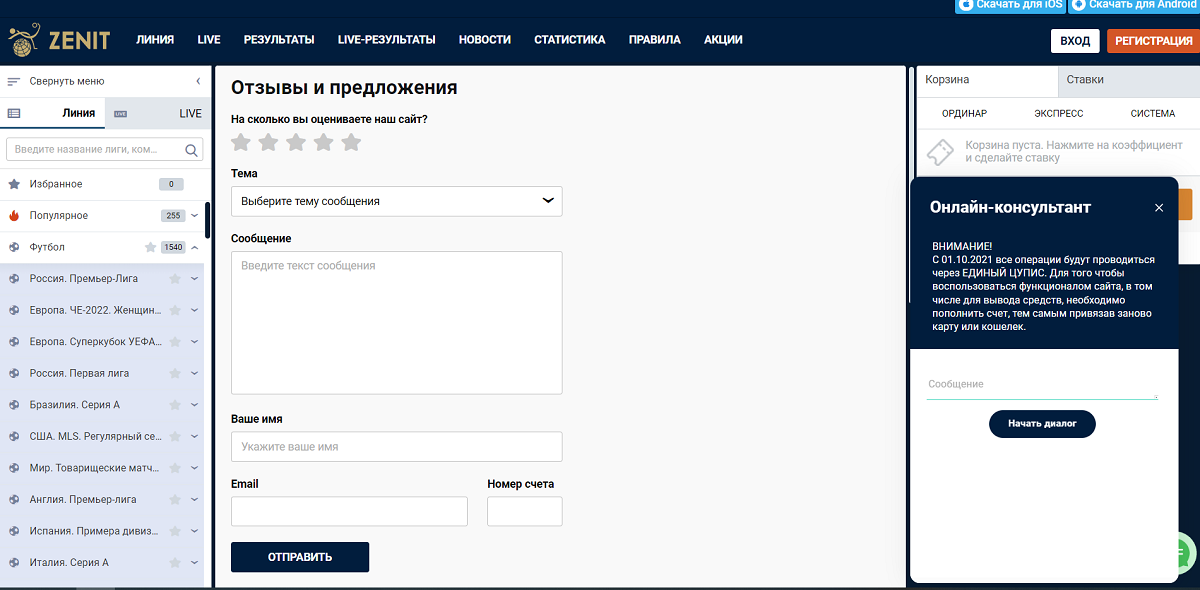Rate the site with the fifth star
The width and height of the screenshot is (1200, 590).
(x=350, y=142)
